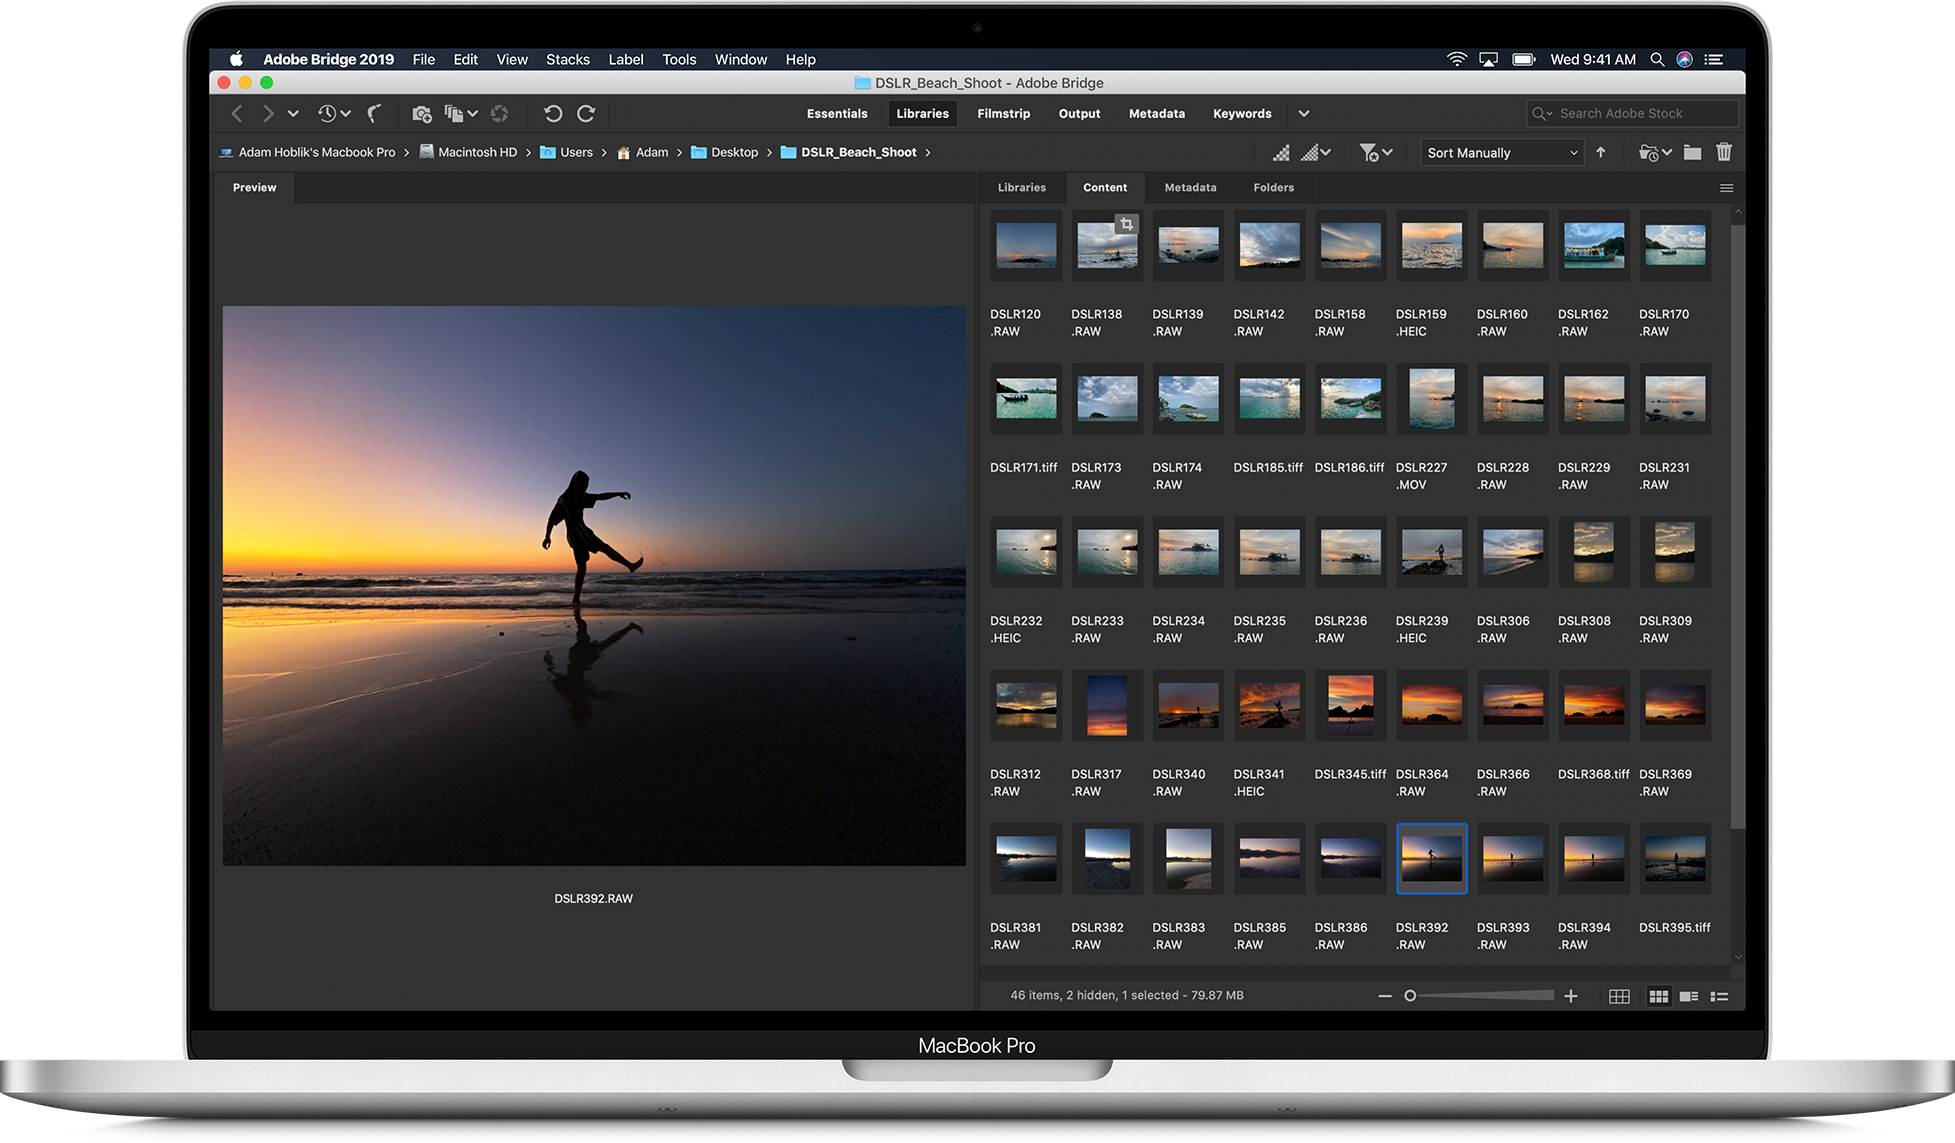Switch to view content as list
1955x1143 pixels.
tap(1719, 996)
